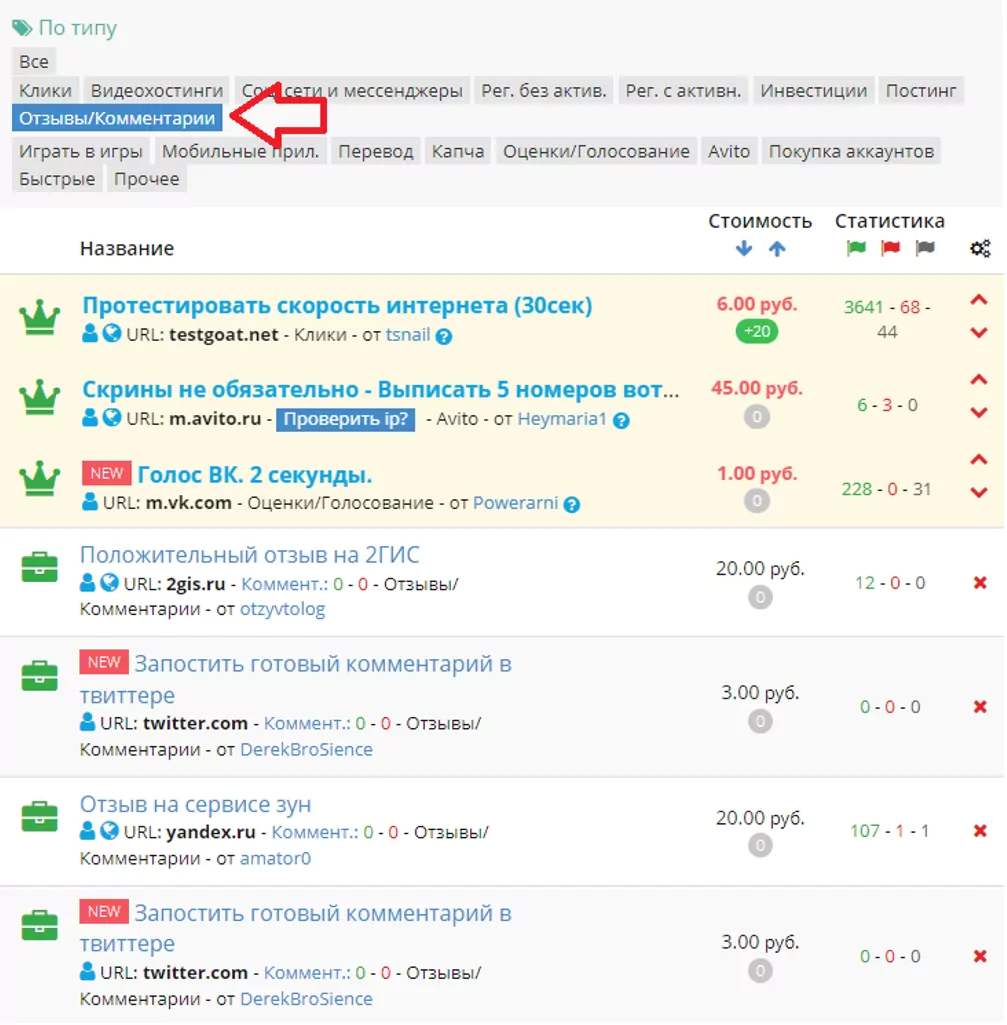
Task: Filter tasks by Постинг
Action: click(921, 90)
